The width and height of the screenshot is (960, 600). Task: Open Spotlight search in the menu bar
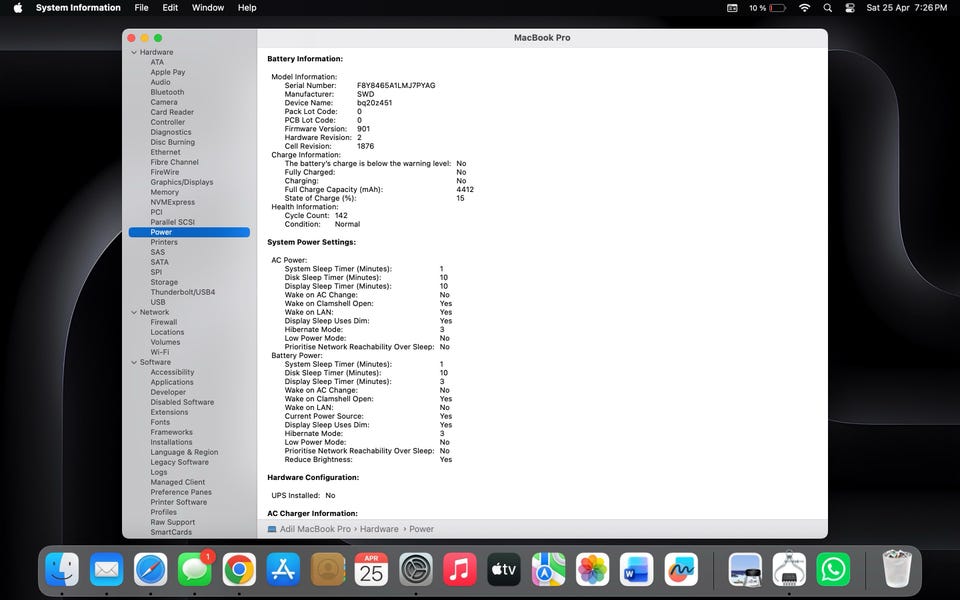pyautogui.click(x=828, y=8)
